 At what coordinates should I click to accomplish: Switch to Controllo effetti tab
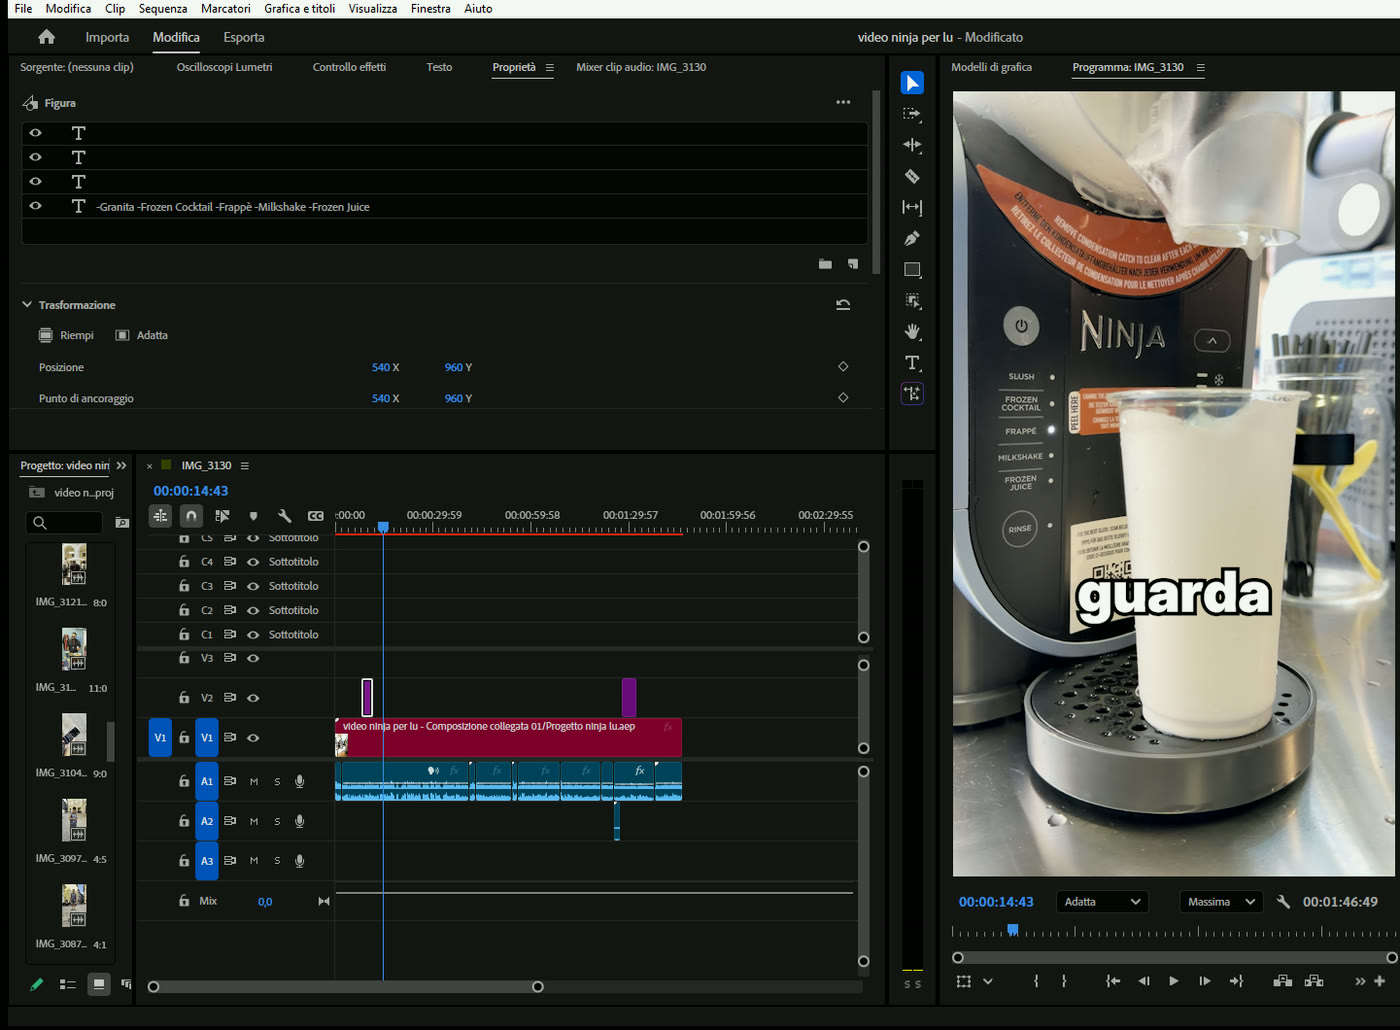pyautogui.click(x=349, y=67)
